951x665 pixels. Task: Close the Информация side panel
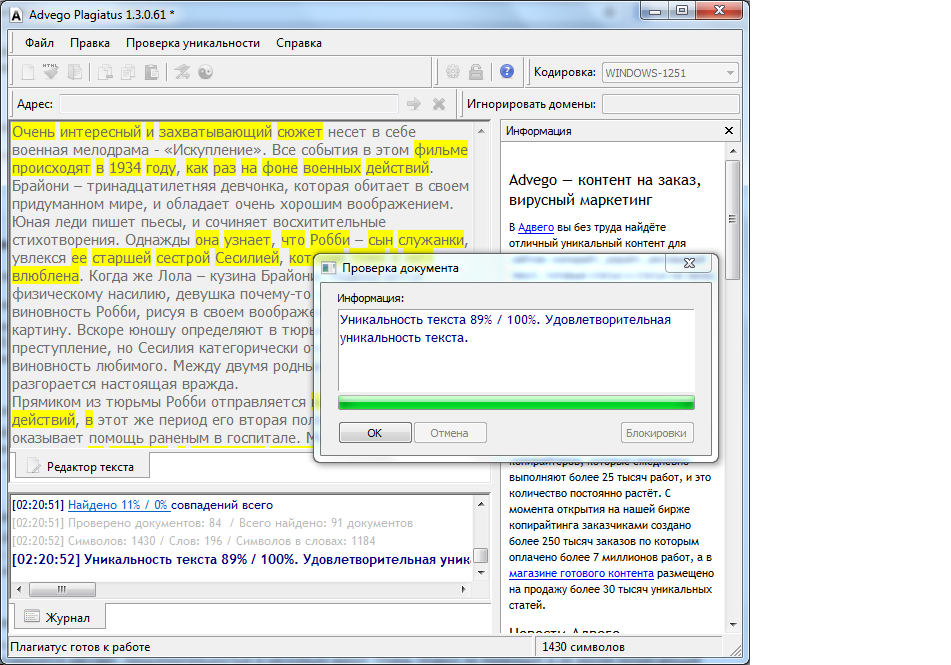coord(729,130)
